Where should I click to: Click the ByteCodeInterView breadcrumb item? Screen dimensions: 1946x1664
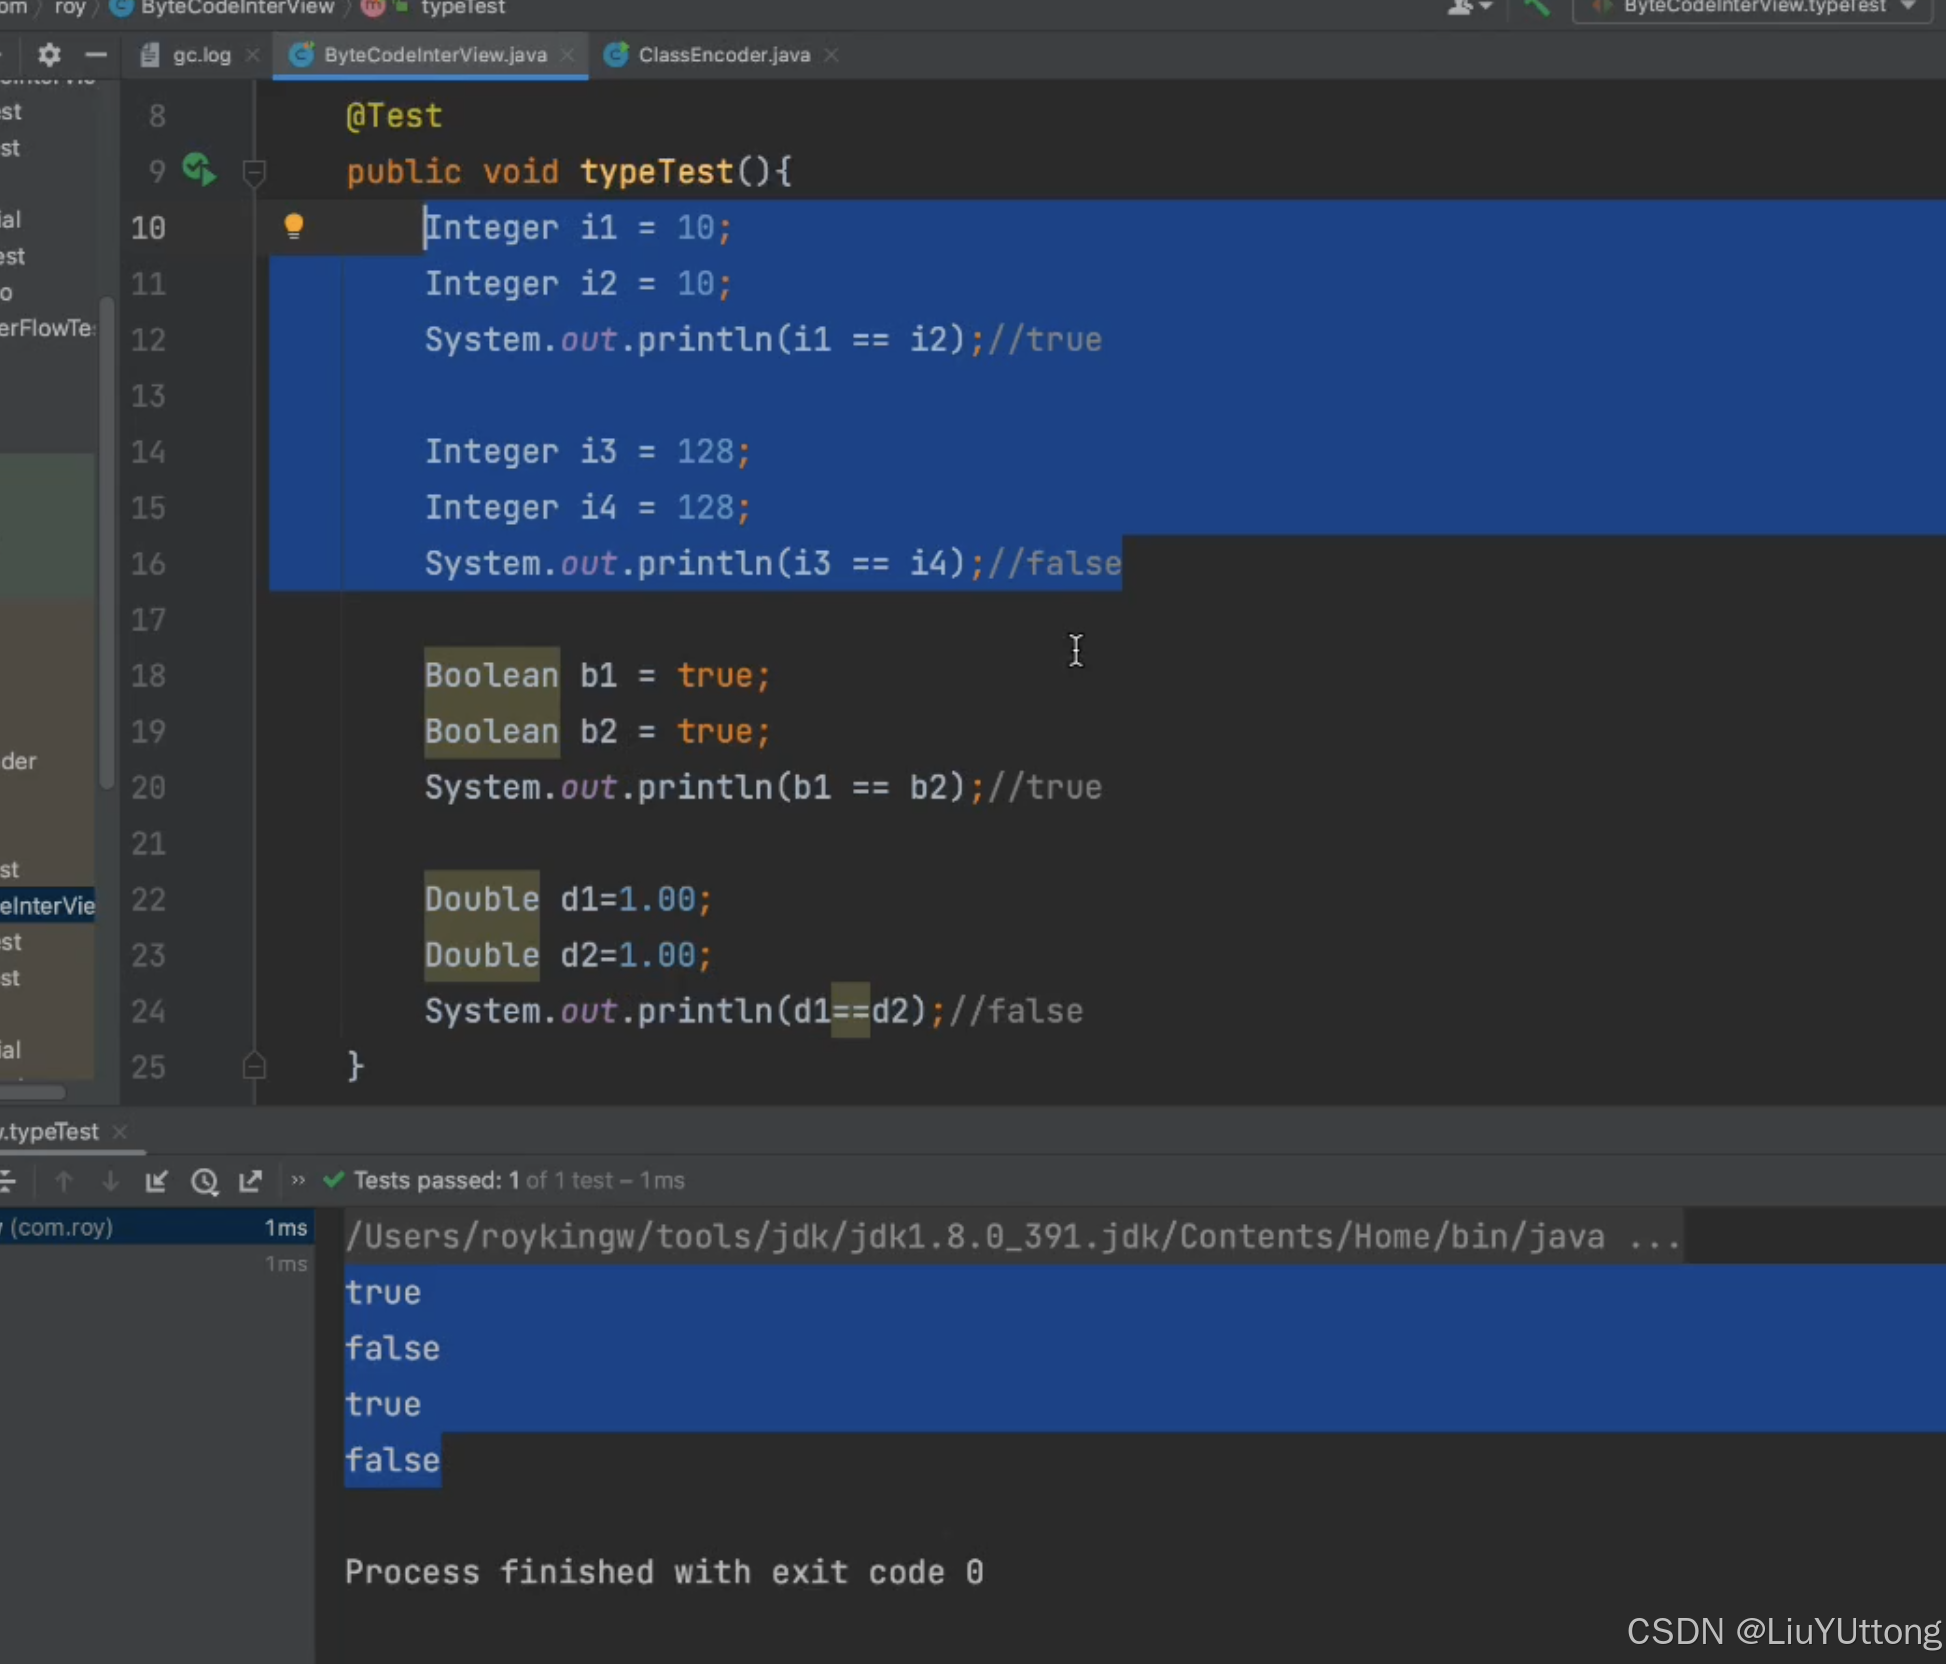(x=236, y=8)
